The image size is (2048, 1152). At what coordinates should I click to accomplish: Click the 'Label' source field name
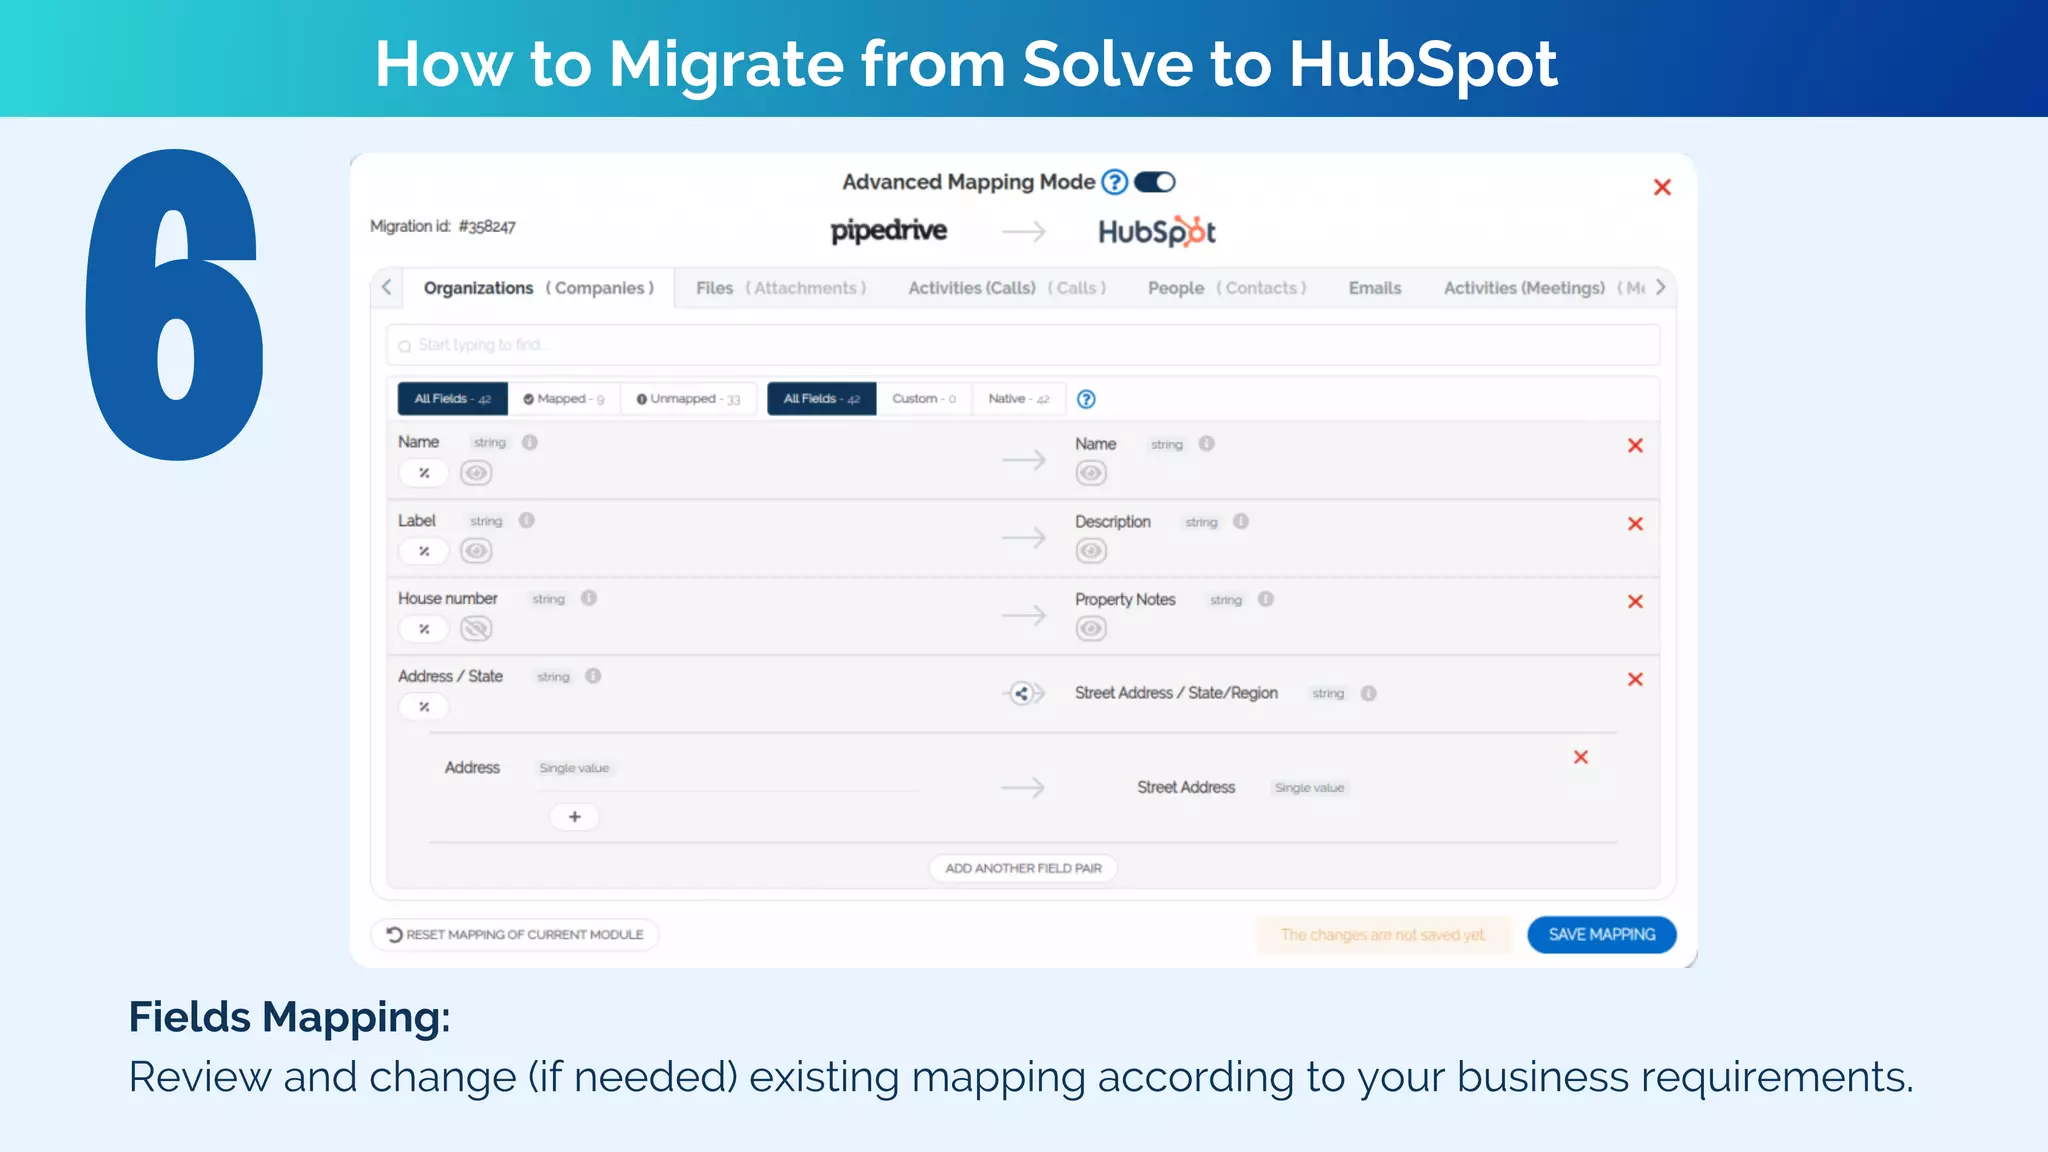417,520
